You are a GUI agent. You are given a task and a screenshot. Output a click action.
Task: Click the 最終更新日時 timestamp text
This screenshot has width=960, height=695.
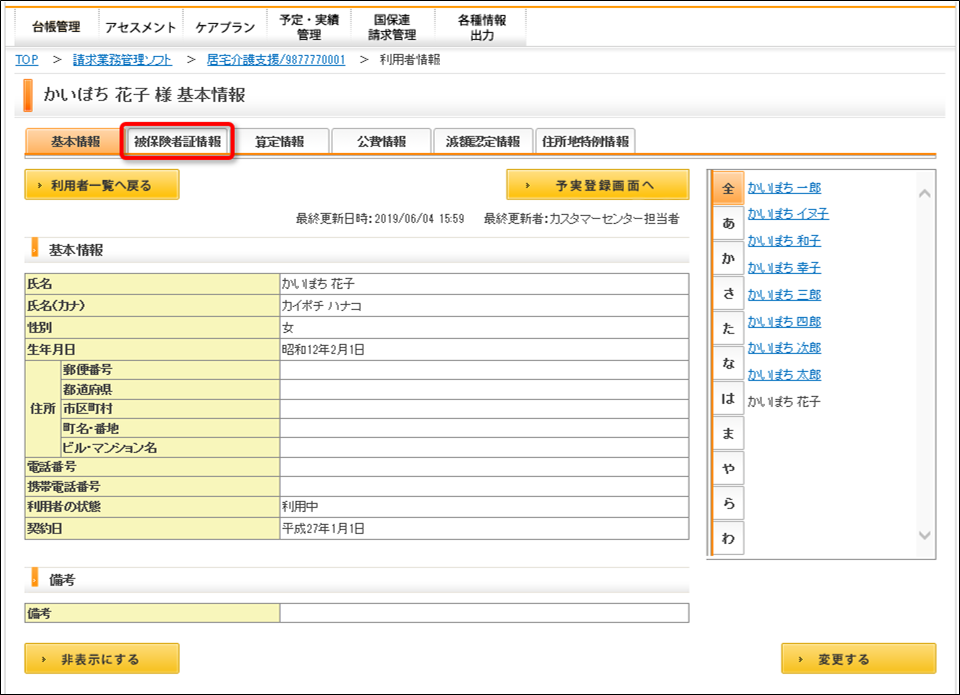coord(380,219)
